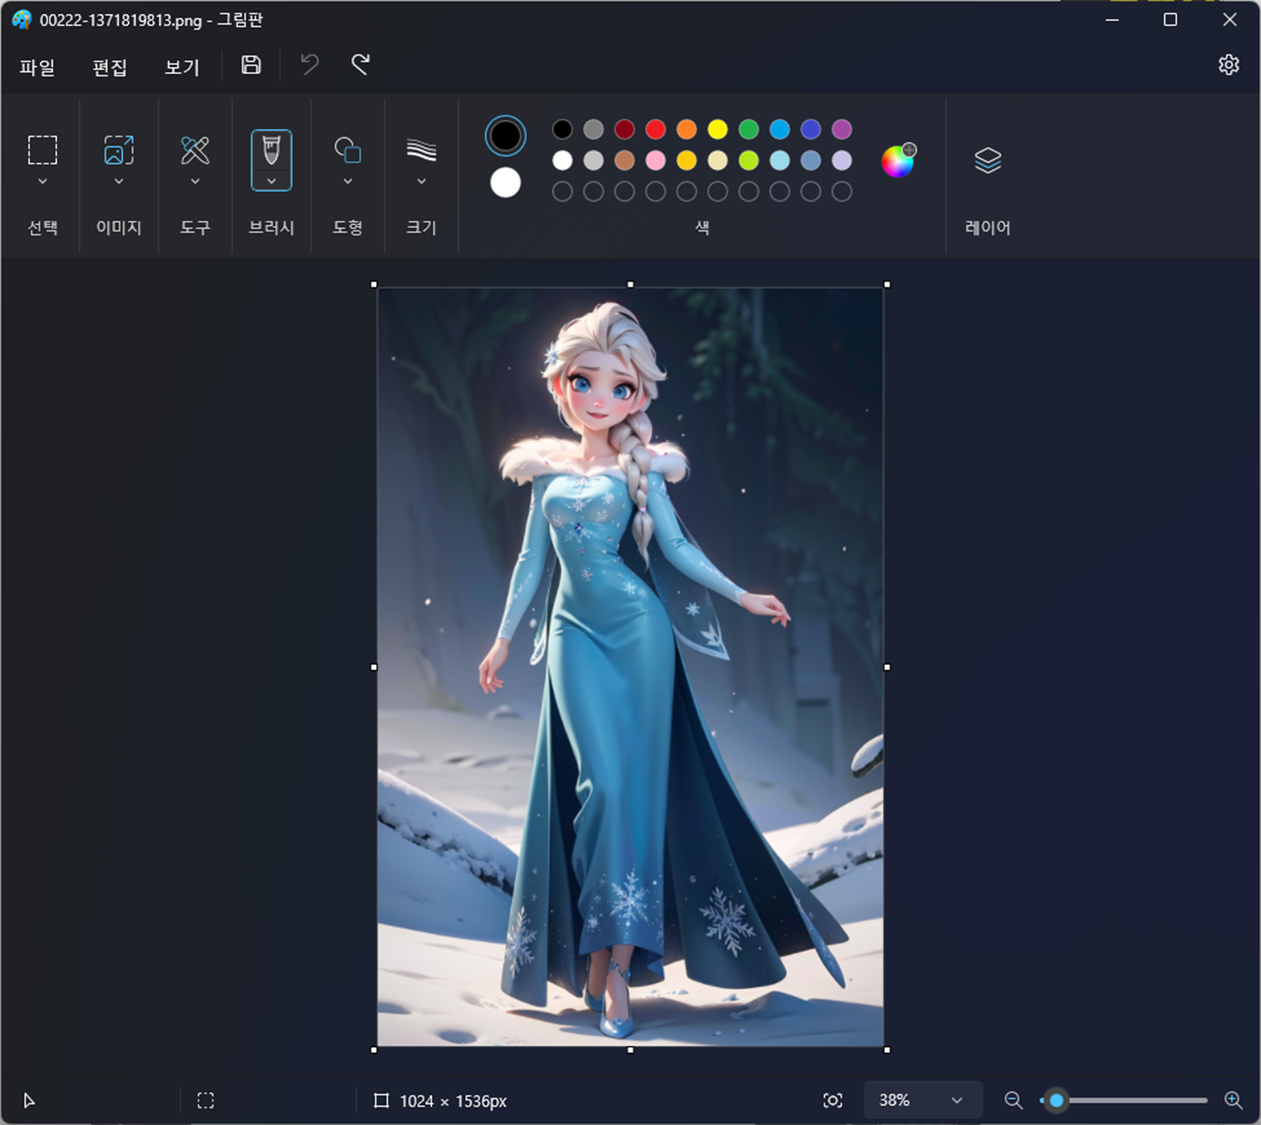Viewport: 1261px width, 1125px height.
Task: Expand the size chevron
Action: [x=421, y=182]
